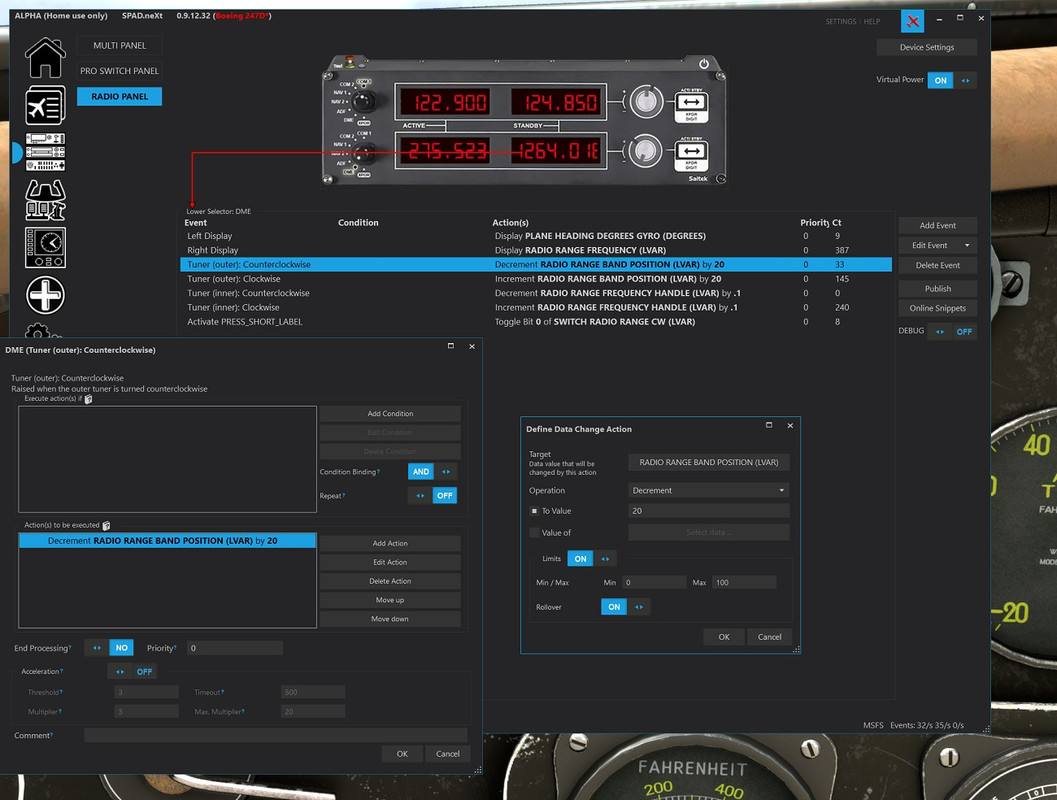Click the Add Condition button
This screenshot has height=800, width=1057.
pos(390,414)
